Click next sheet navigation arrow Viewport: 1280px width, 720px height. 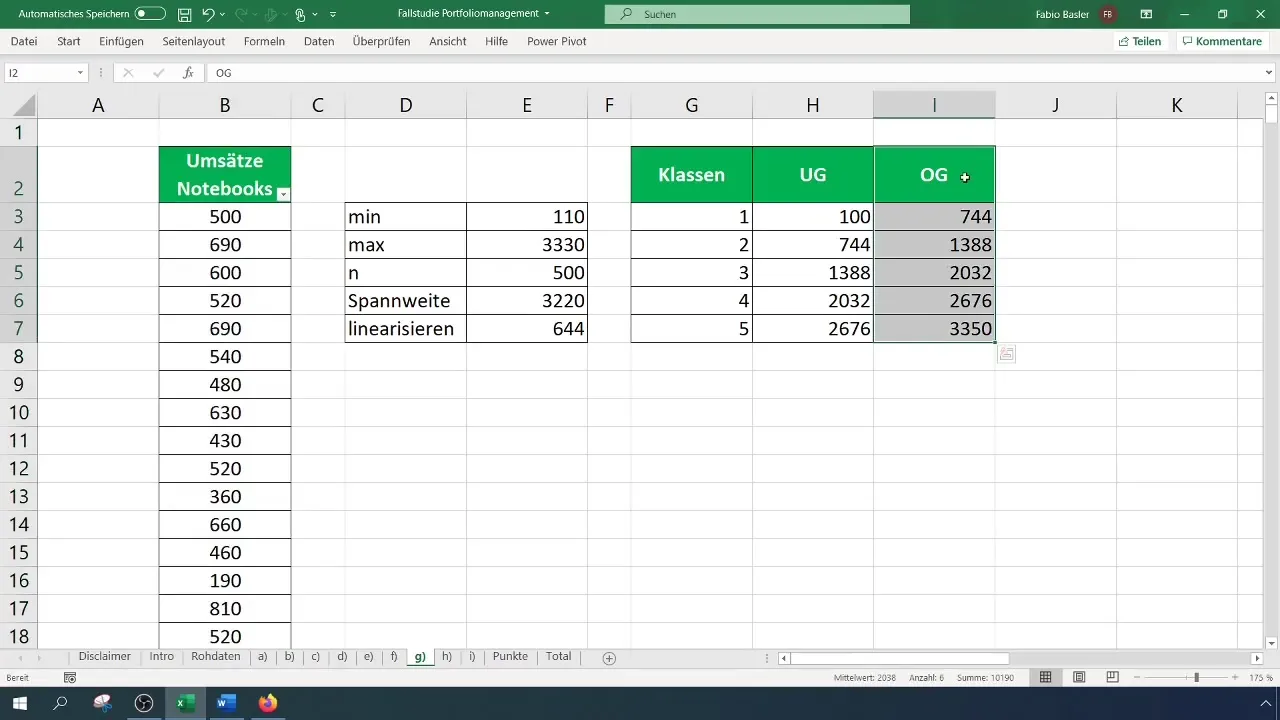40,658
